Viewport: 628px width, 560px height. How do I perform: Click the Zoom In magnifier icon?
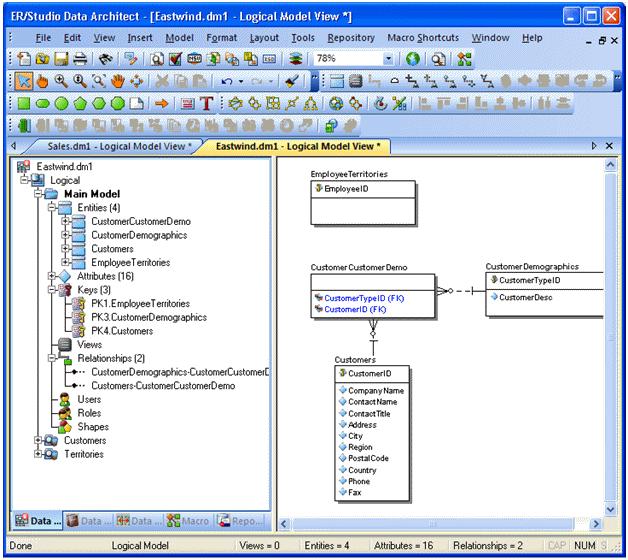(x=61, y=81)
